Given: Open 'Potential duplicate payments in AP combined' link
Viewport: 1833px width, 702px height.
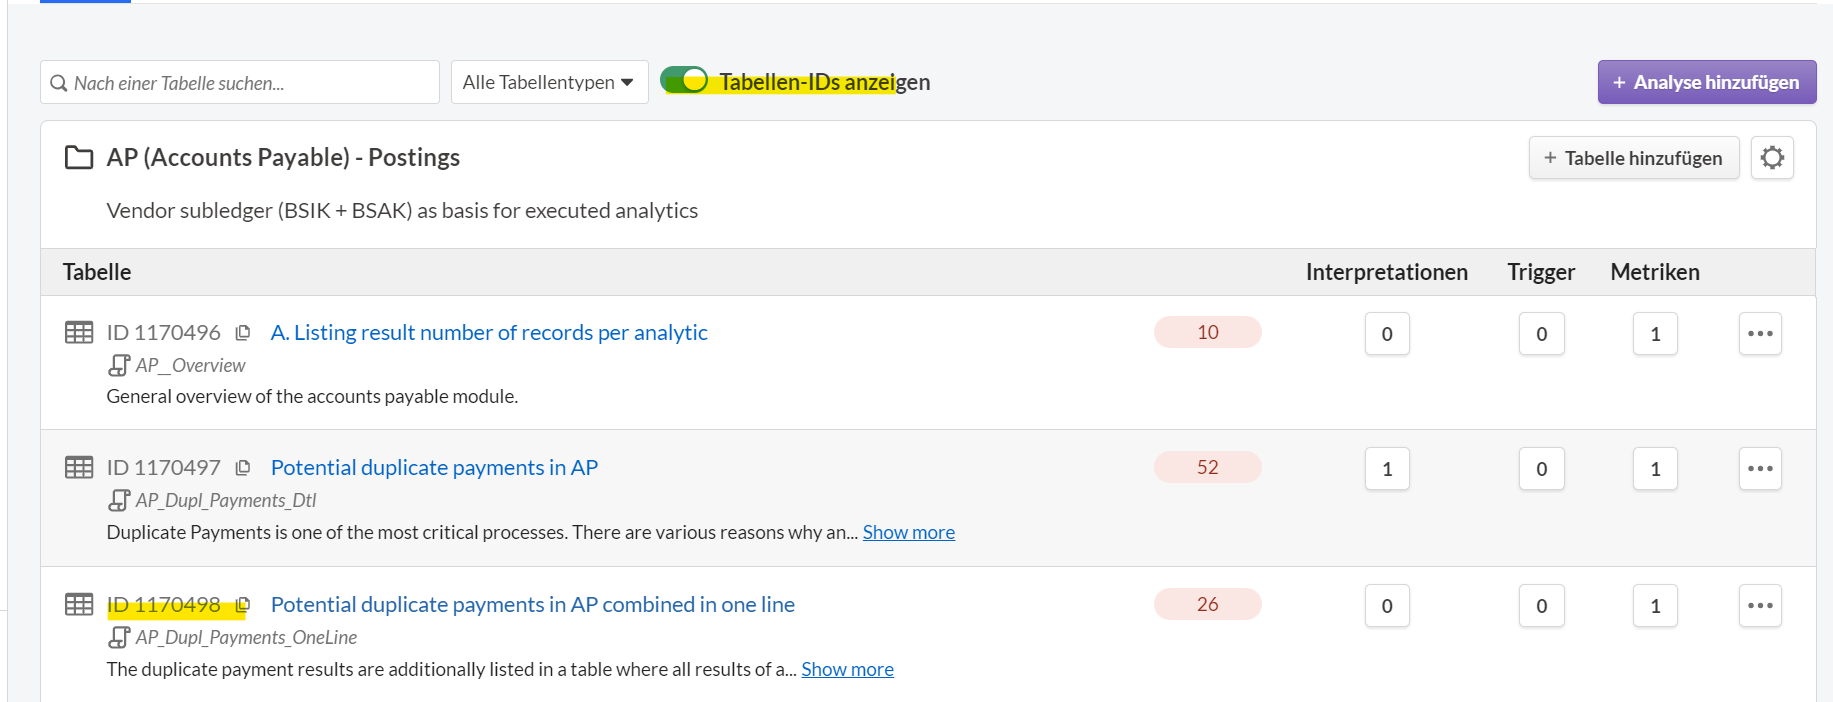Looking at the screenshot, I should tap(532, 605).
